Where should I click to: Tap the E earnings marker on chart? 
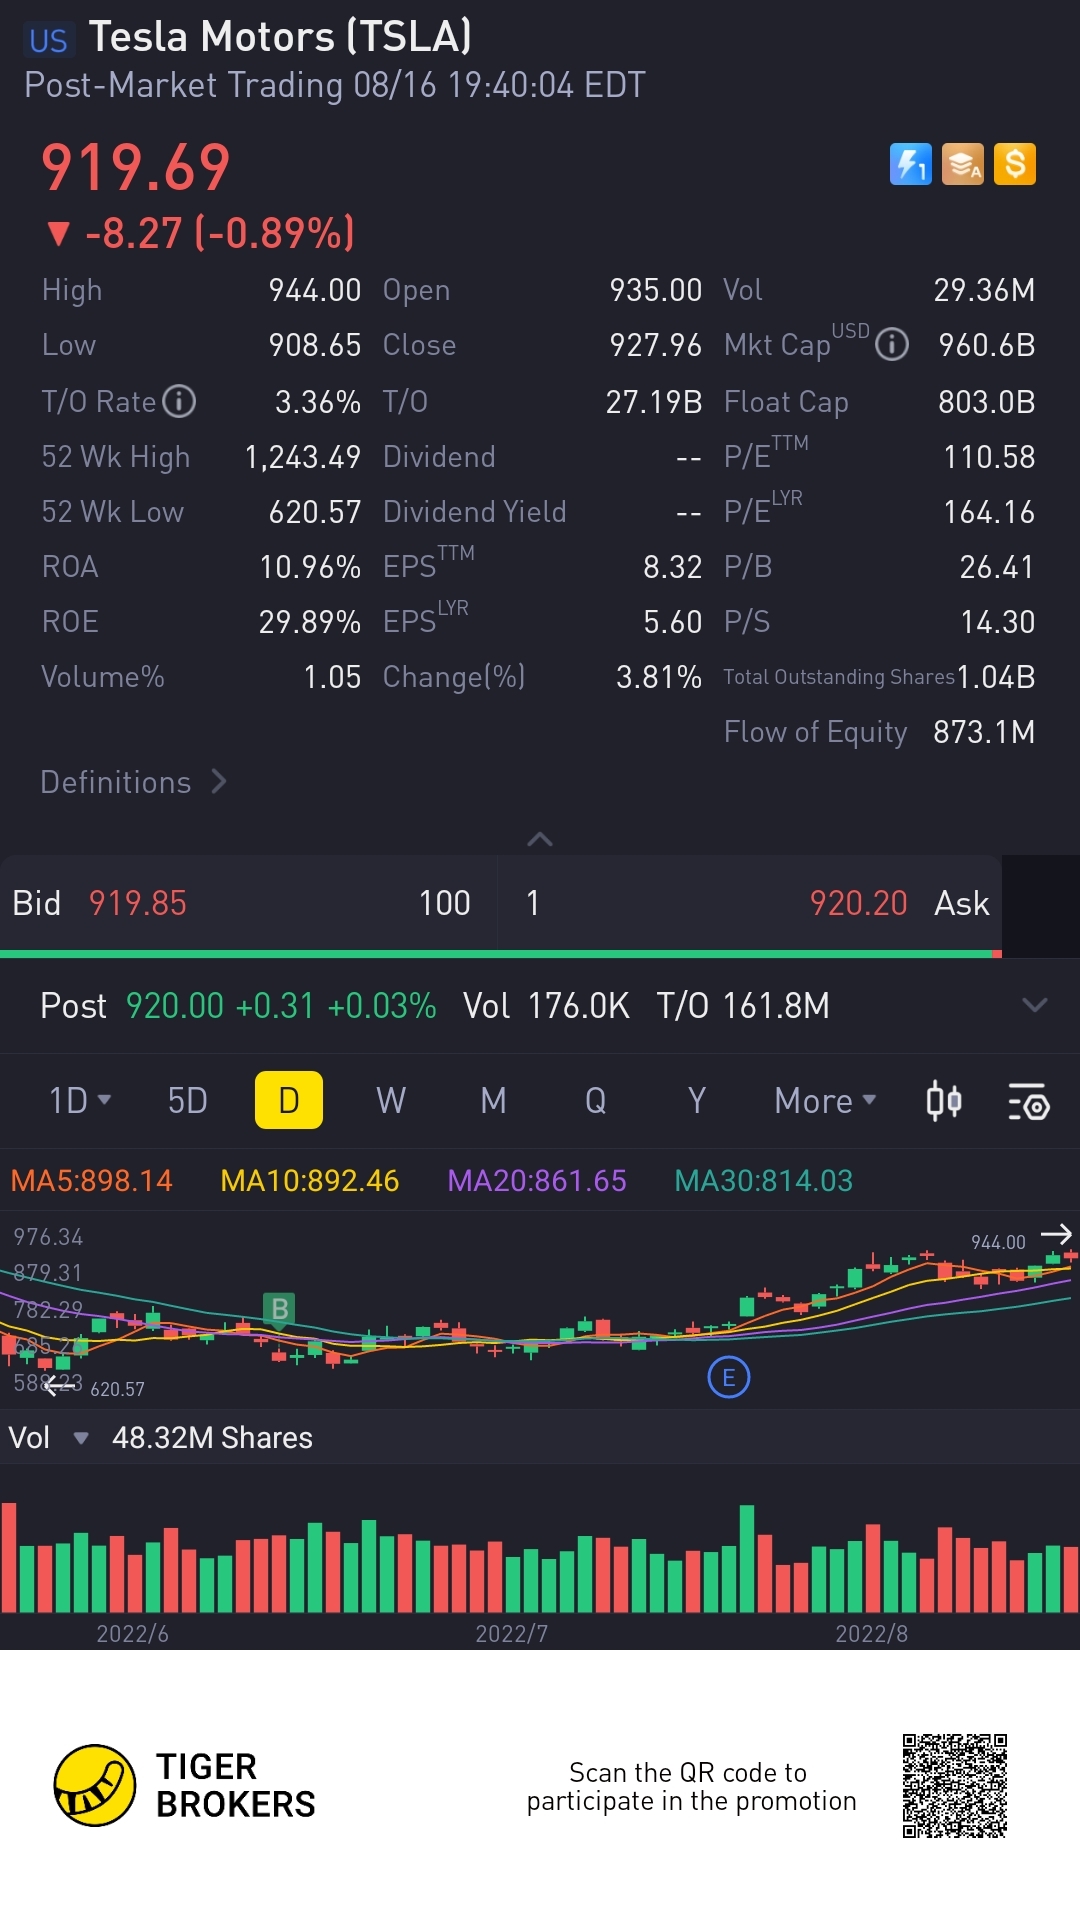[729, 1378]
